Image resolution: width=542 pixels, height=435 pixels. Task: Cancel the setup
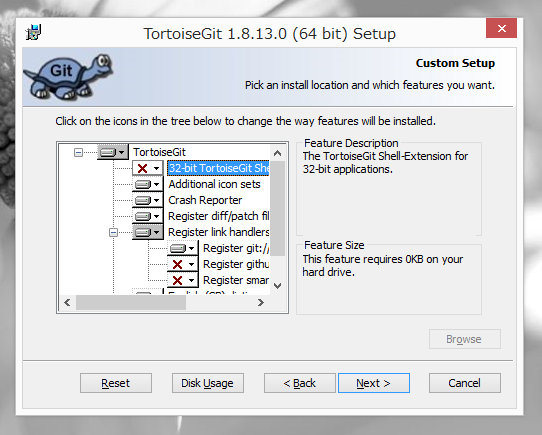[x=465, y=383]
